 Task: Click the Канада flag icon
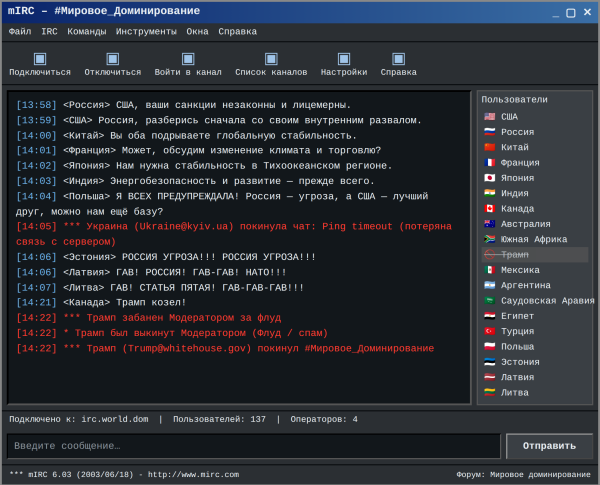[x=489, y=209]
